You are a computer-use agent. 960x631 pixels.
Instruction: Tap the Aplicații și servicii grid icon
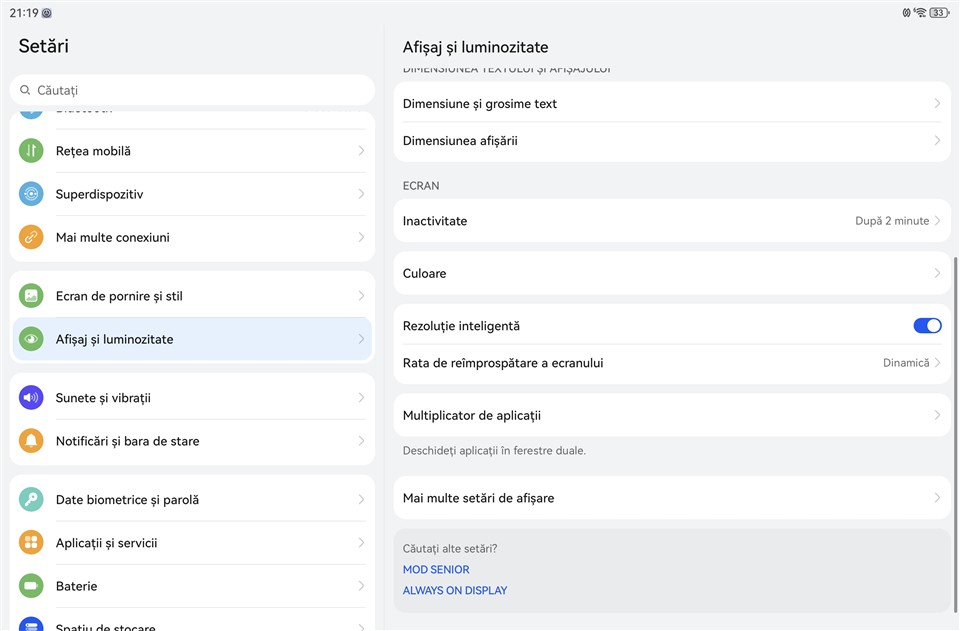(x=31, y=543)
